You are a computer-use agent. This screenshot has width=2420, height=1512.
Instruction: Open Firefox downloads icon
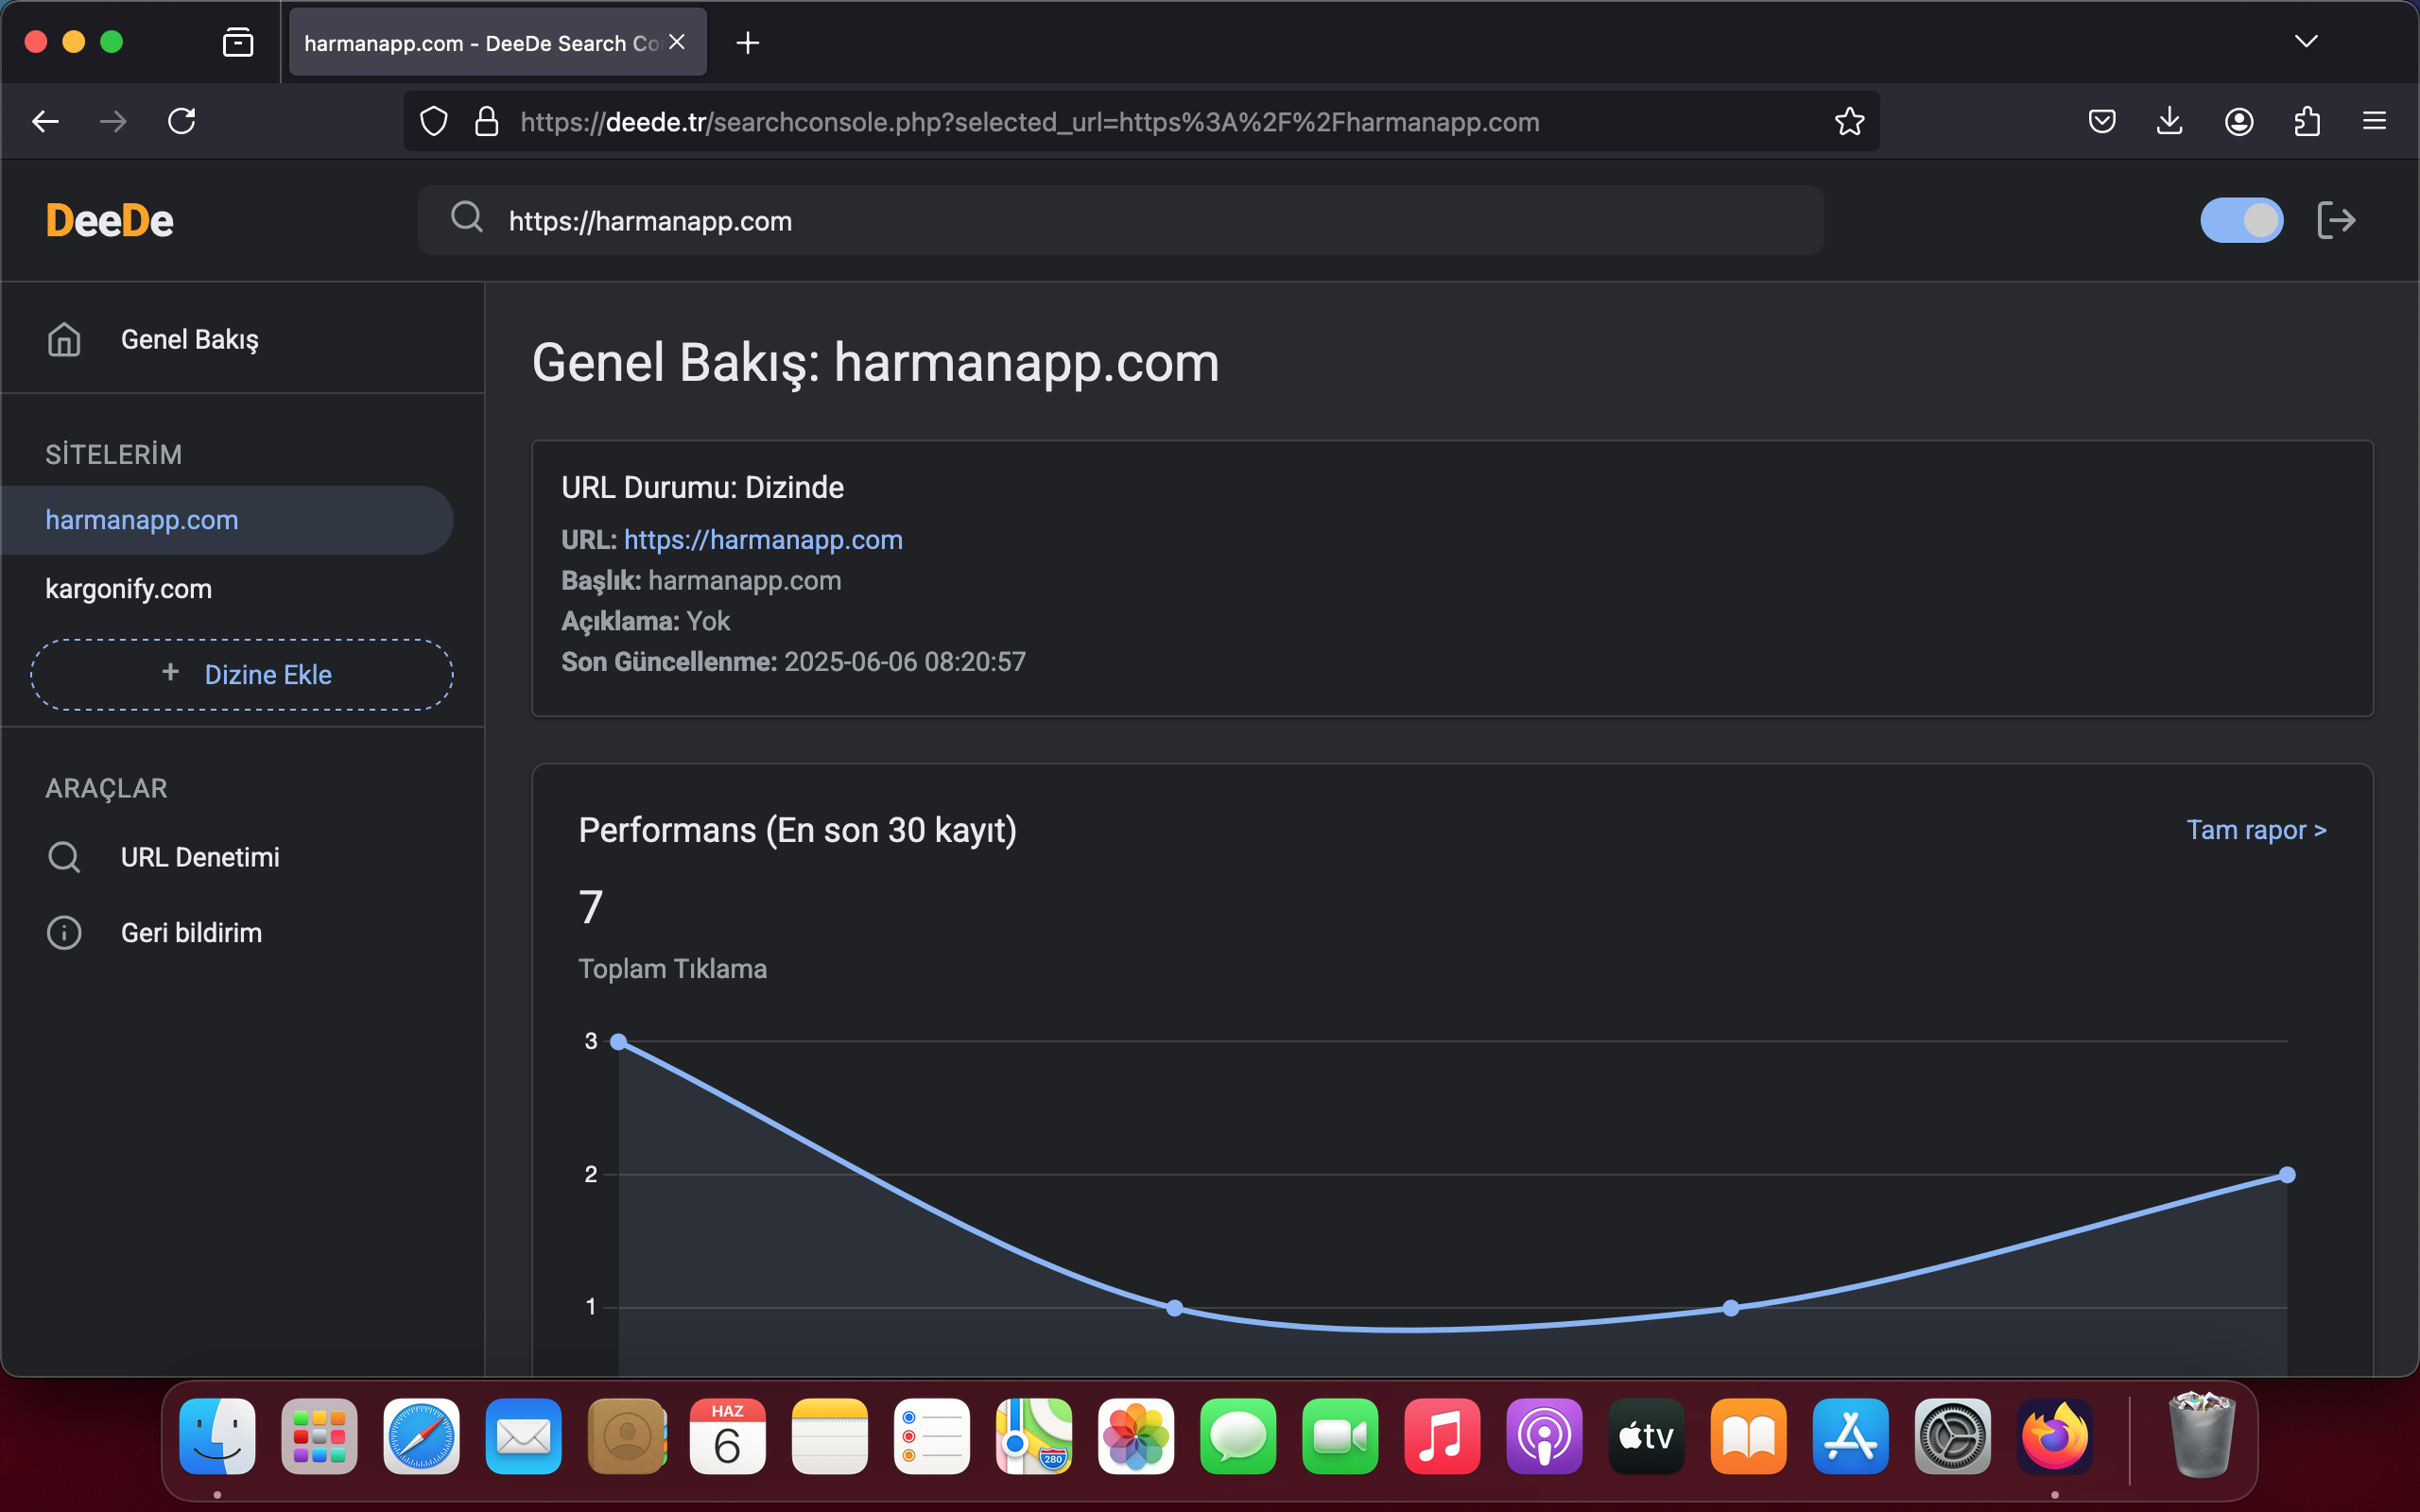2169,122
